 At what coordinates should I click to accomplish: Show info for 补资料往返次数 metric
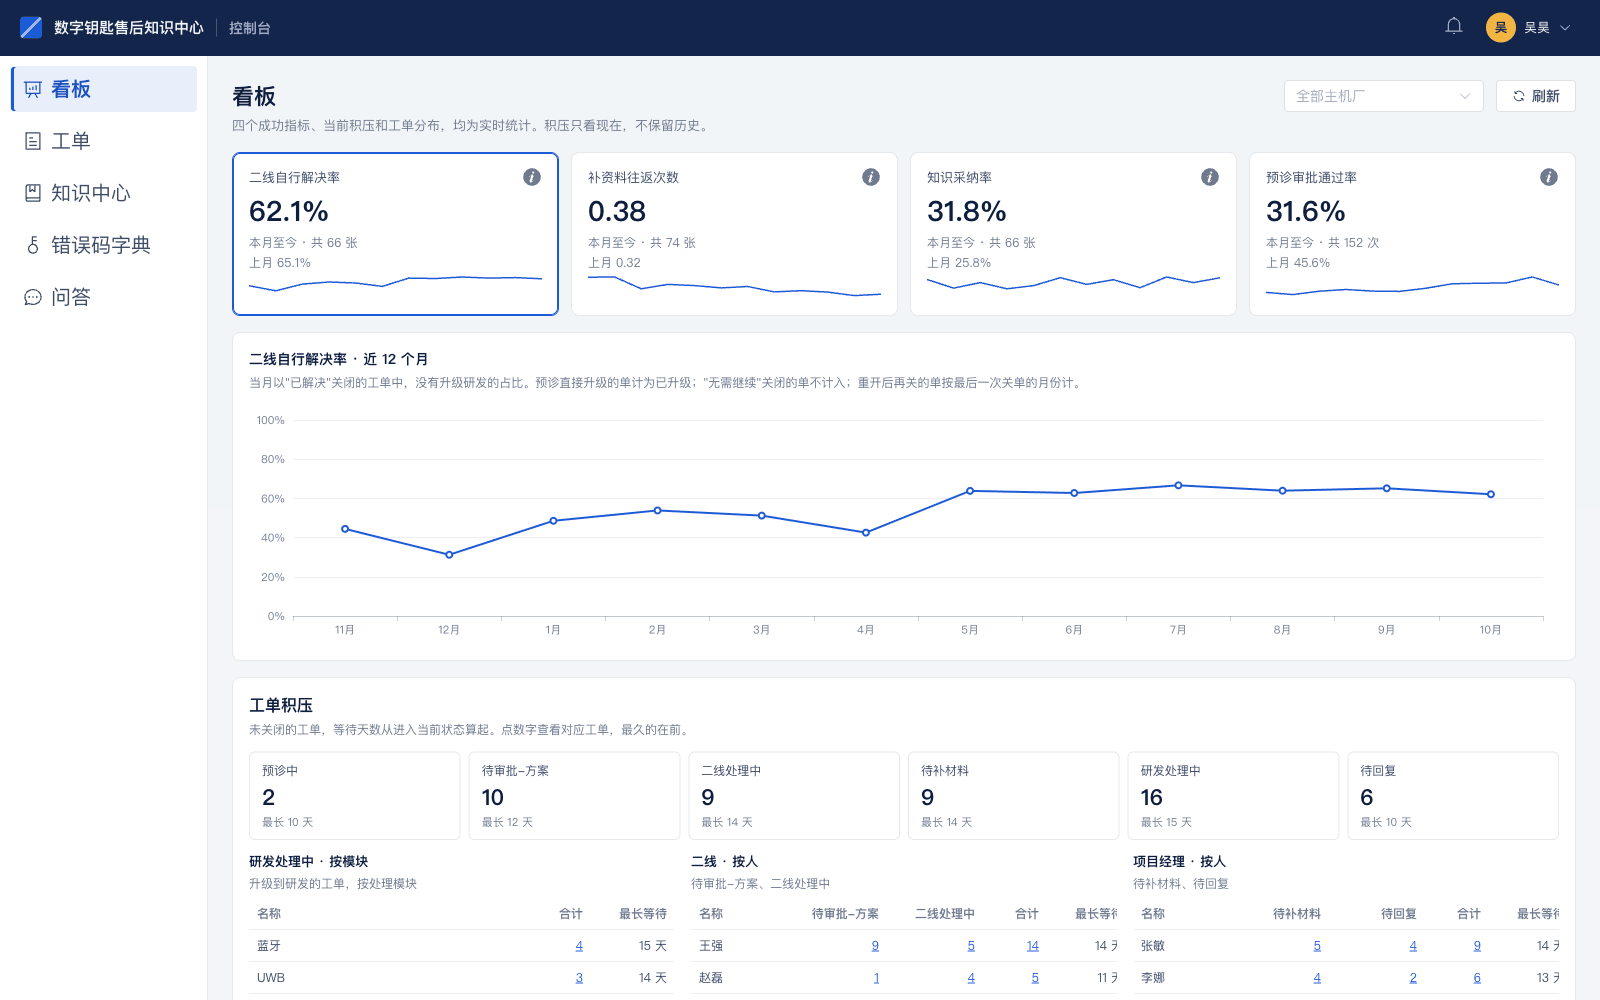pos(871,177)
